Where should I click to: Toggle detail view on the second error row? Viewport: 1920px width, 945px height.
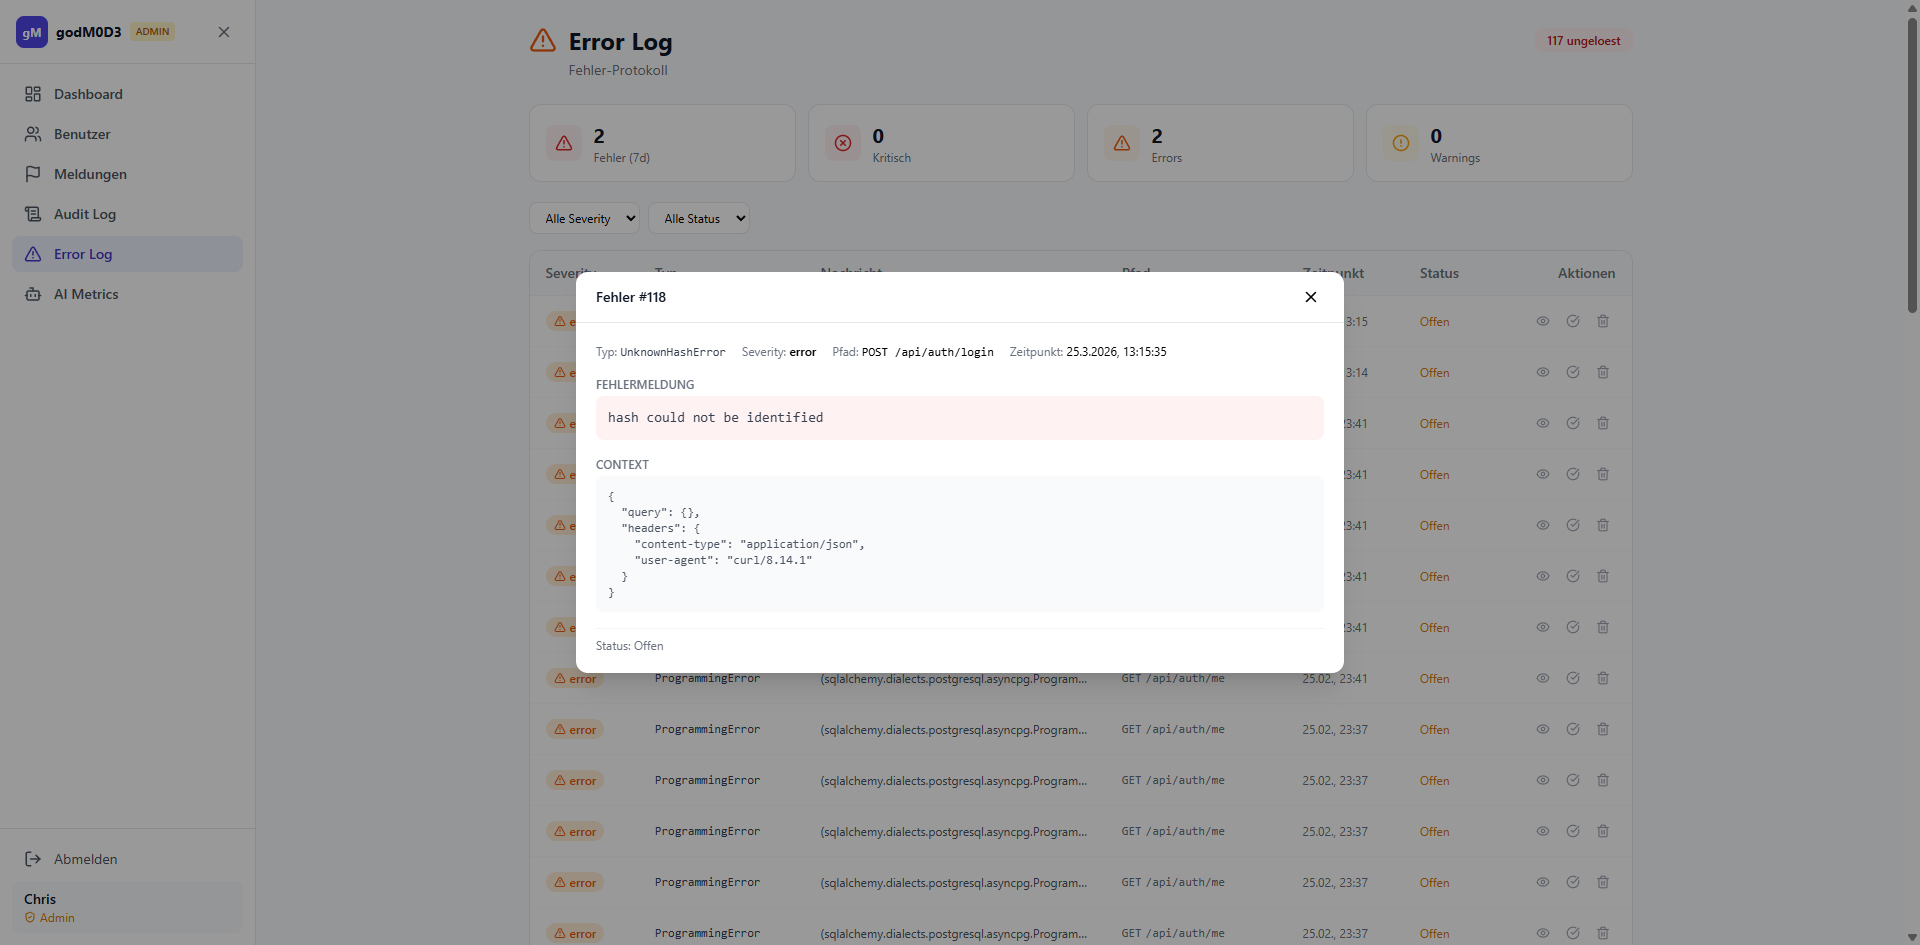pyautogui.click(x=1543, y=373)
